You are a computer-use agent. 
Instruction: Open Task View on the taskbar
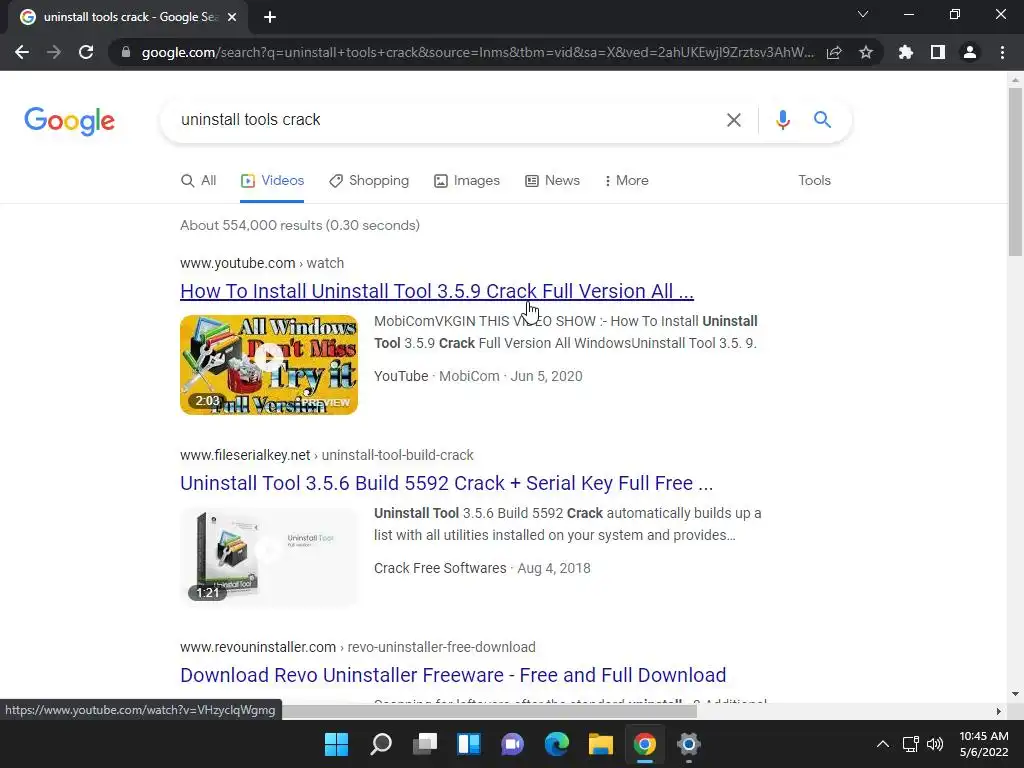click(424, 744)
